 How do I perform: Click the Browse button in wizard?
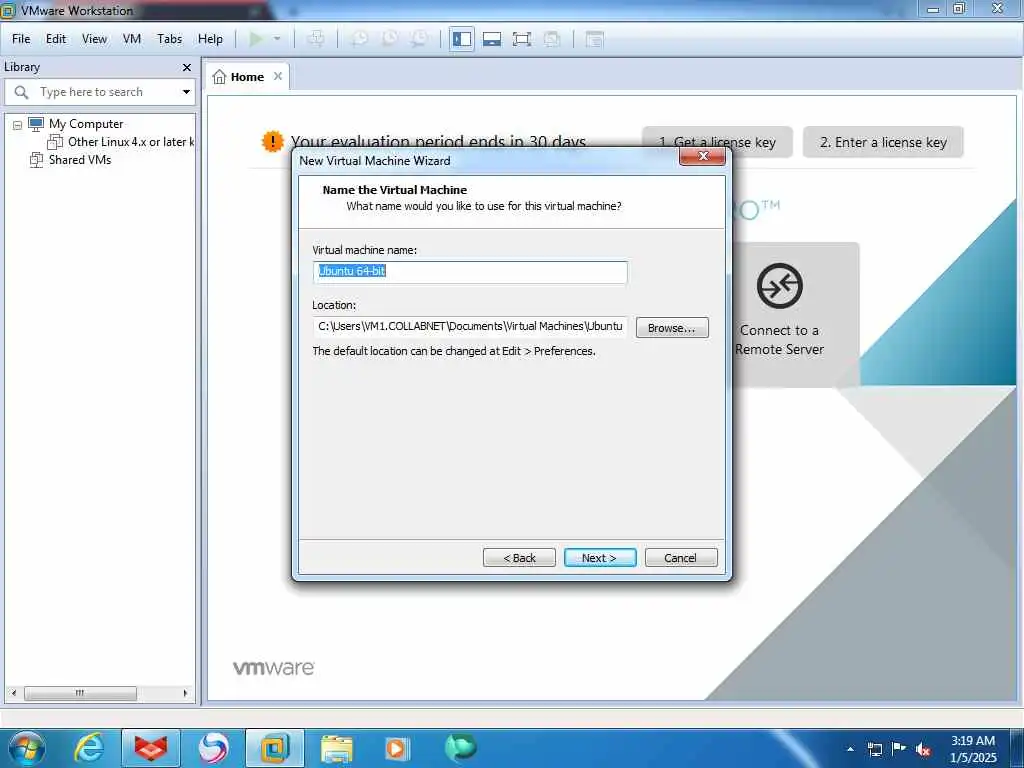pyautogui.click(x=672, y=328)
